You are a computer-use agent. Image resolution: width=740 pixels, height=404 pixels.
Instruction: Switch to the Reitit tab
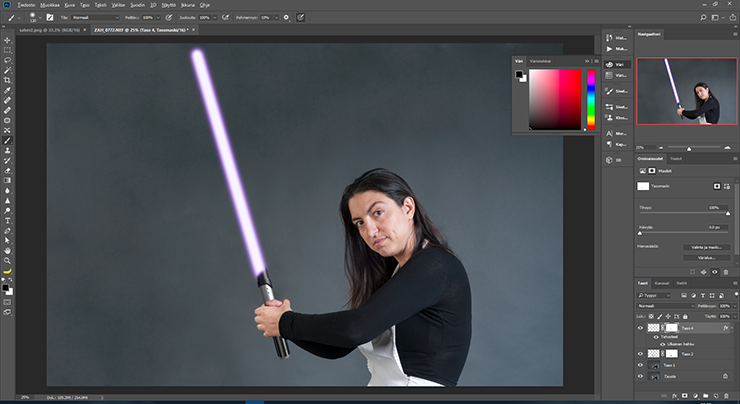click(x=681, y=283)
